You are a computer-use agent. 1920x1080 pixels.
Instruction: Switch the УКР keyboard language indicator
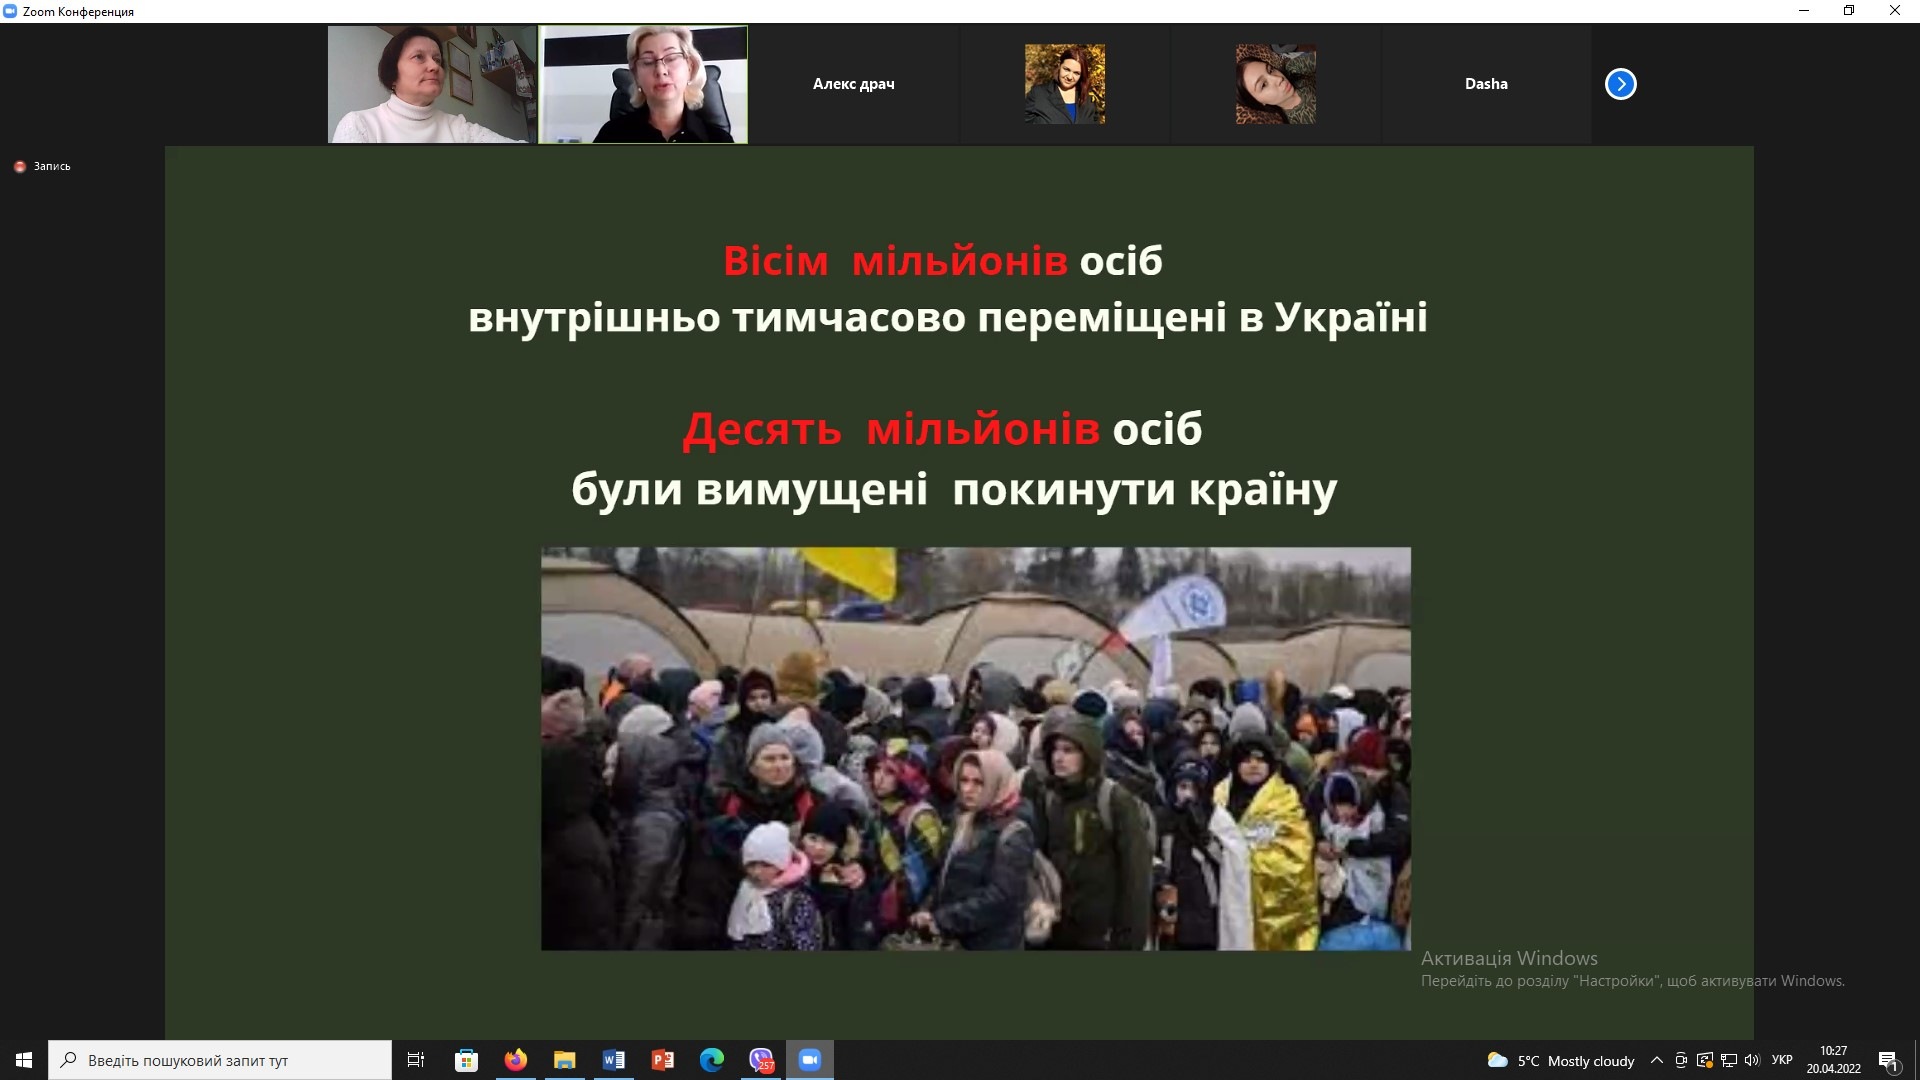[x=1782, y=1060]
